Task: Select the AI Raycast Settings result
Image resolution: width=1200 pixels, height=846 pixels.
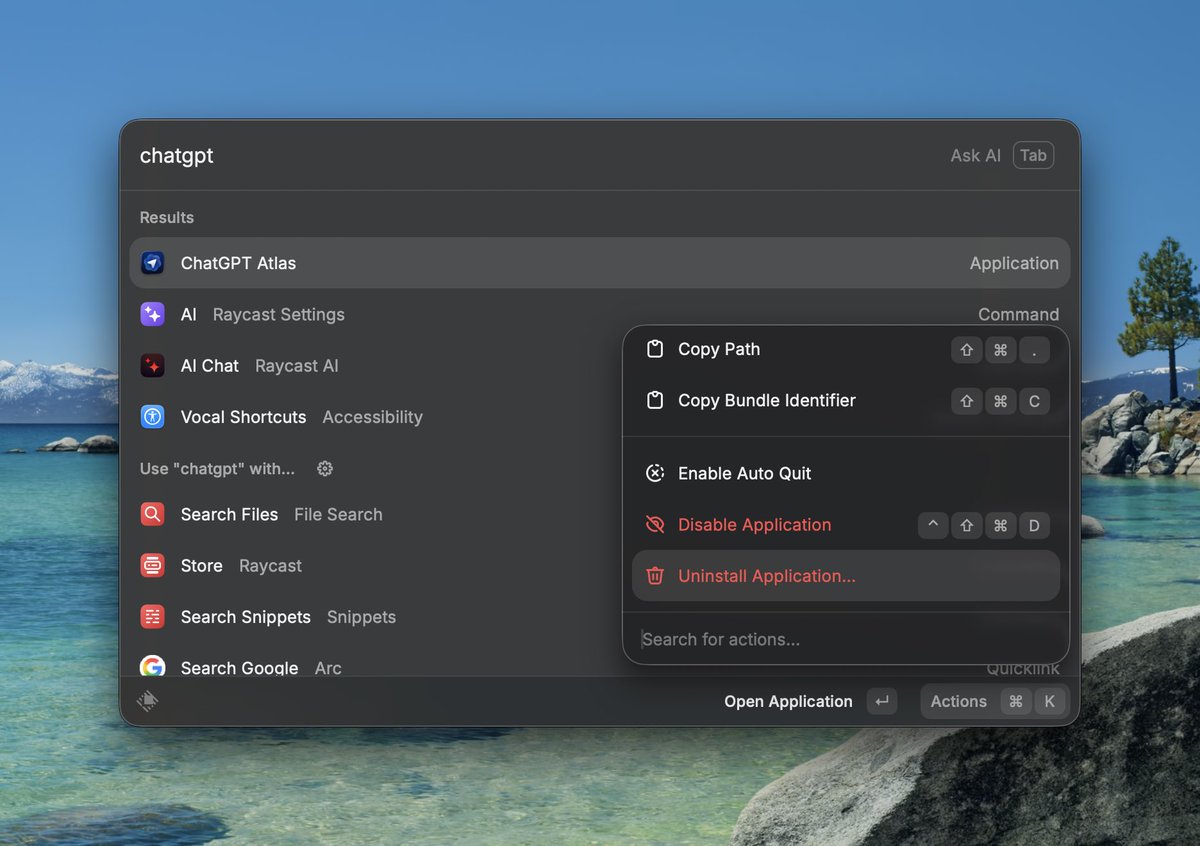Action: coord(375,314)
